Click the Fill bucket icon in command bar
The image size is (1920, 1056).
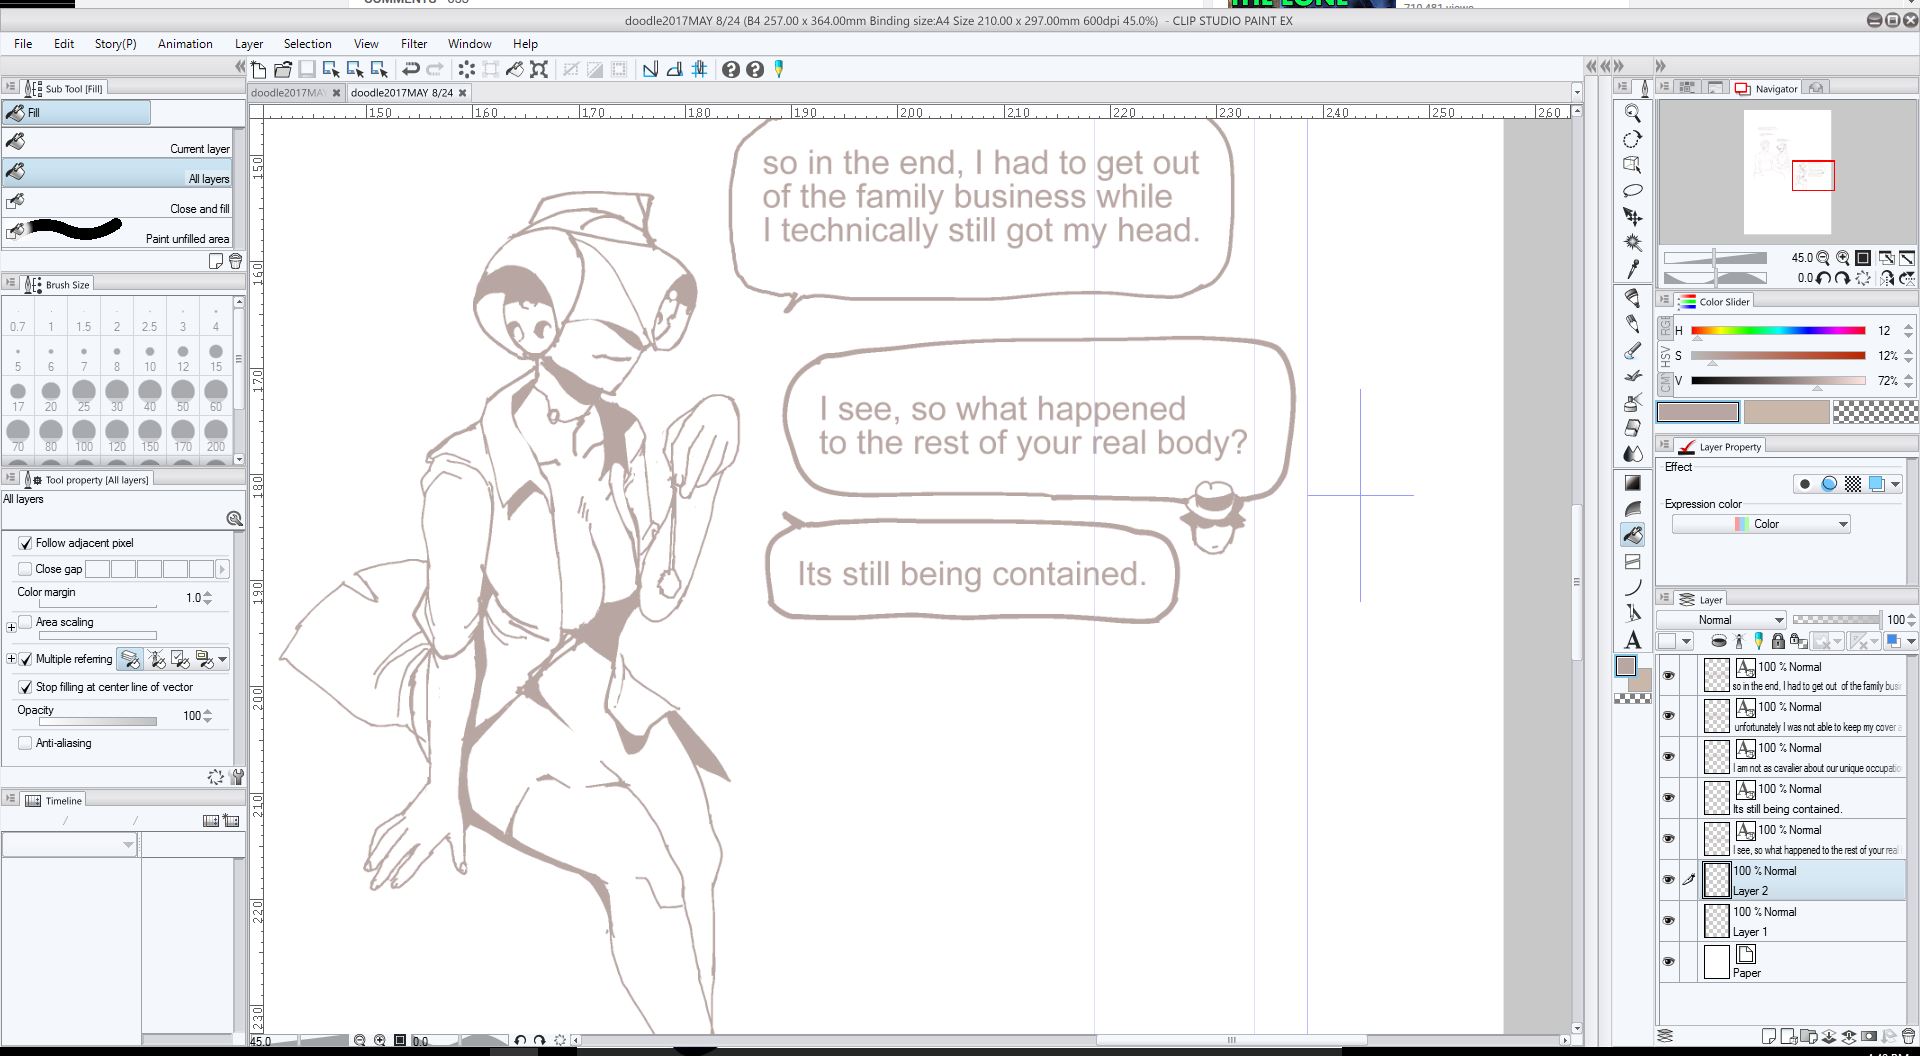(x=515, y=69)
